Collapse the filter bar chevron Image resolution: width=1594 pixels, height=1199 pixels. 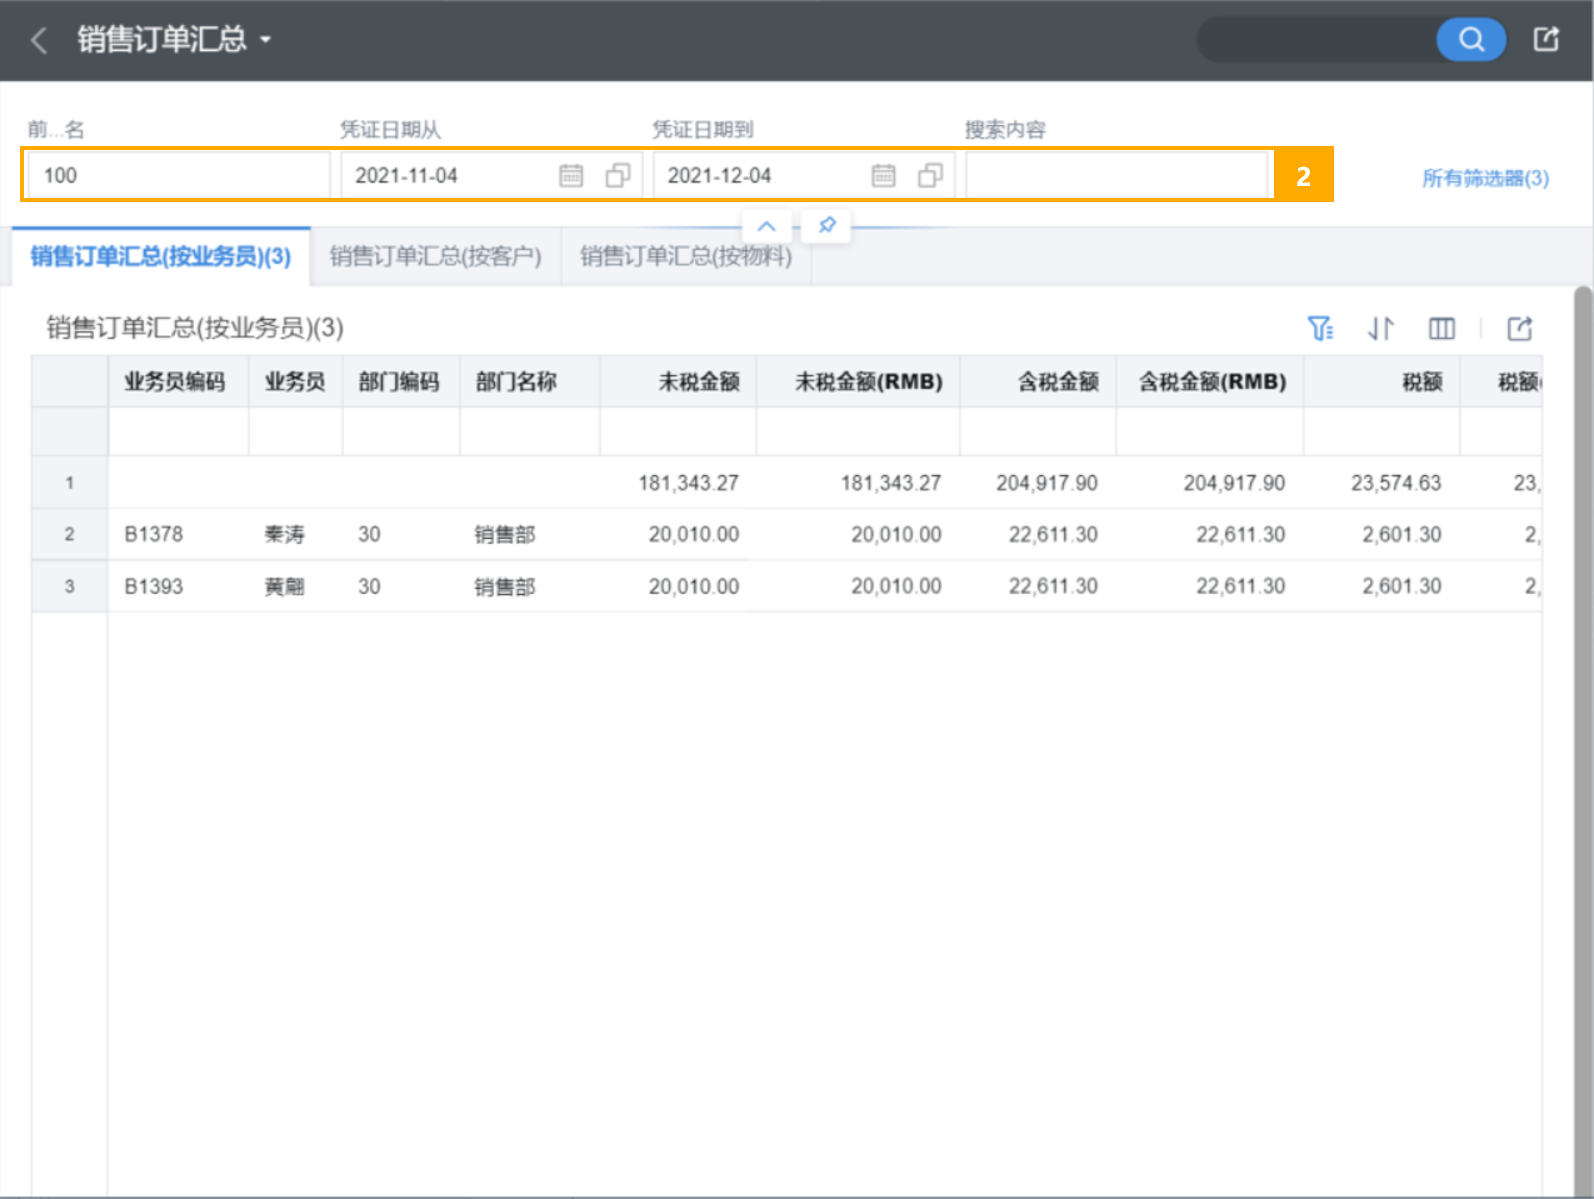pos(766,226)
